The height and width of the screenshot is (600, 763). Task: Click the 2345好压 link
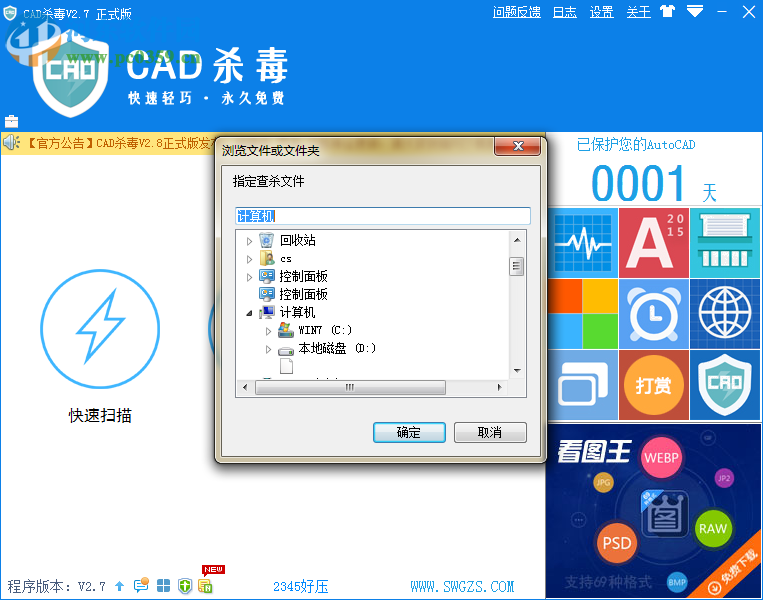pyautogui.click(x=301, y=586)
